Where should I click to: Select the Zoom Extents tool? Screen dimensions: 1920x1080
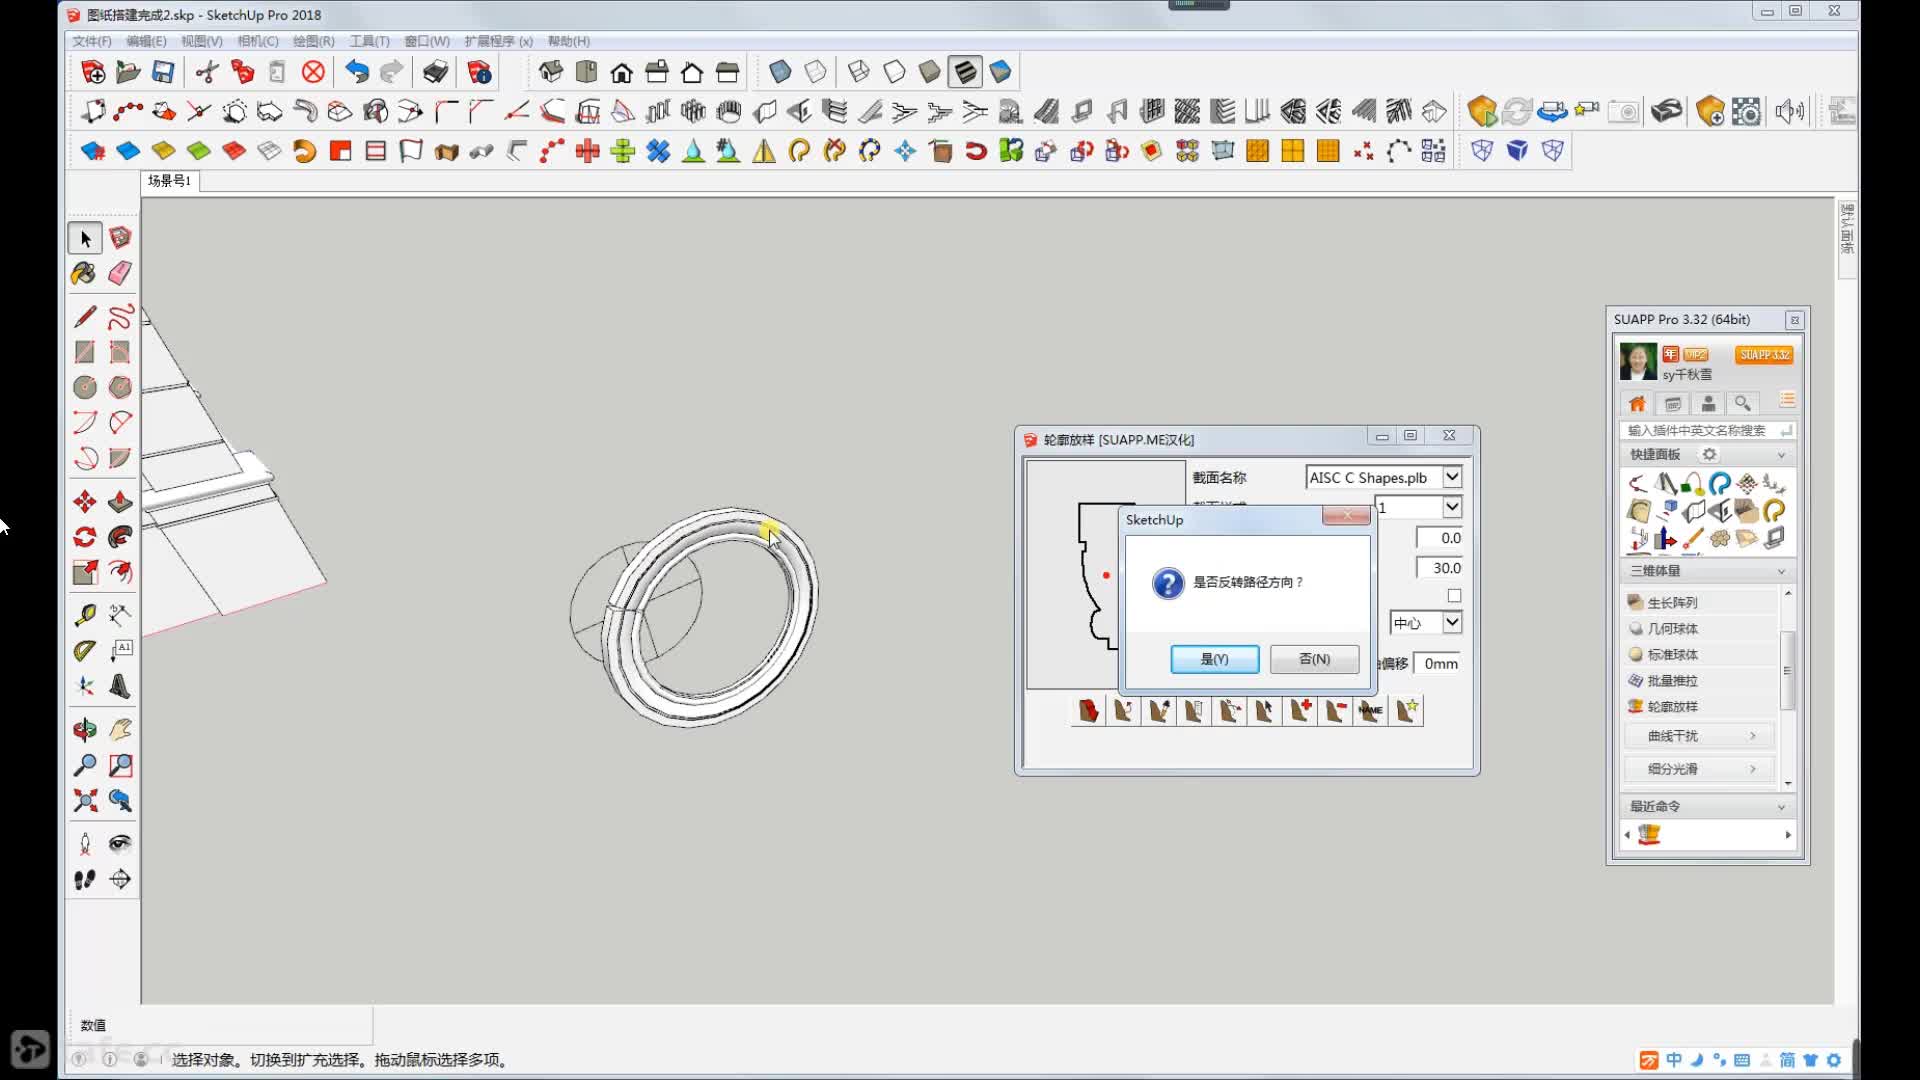(x=85, y=800)
